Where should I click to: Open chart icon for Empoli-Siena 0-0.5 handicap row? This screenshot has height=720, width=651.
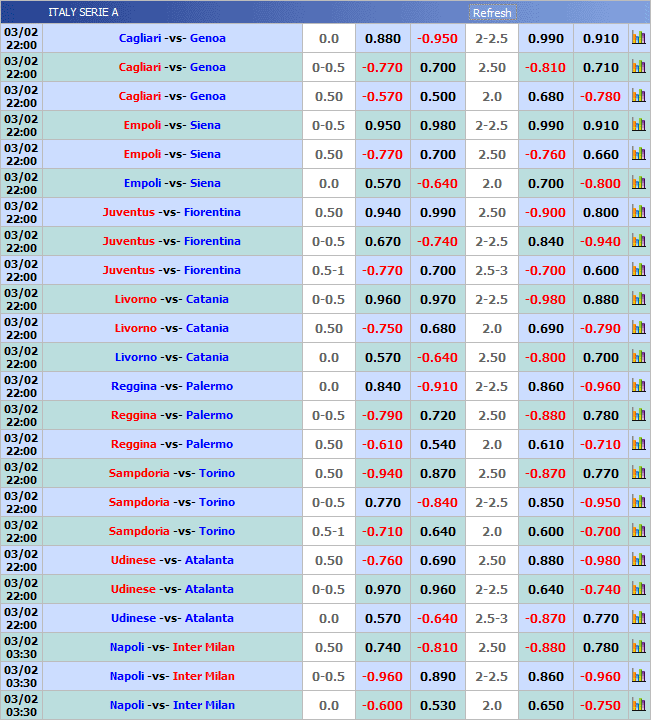pyautogui.click(x=638, y=125)
